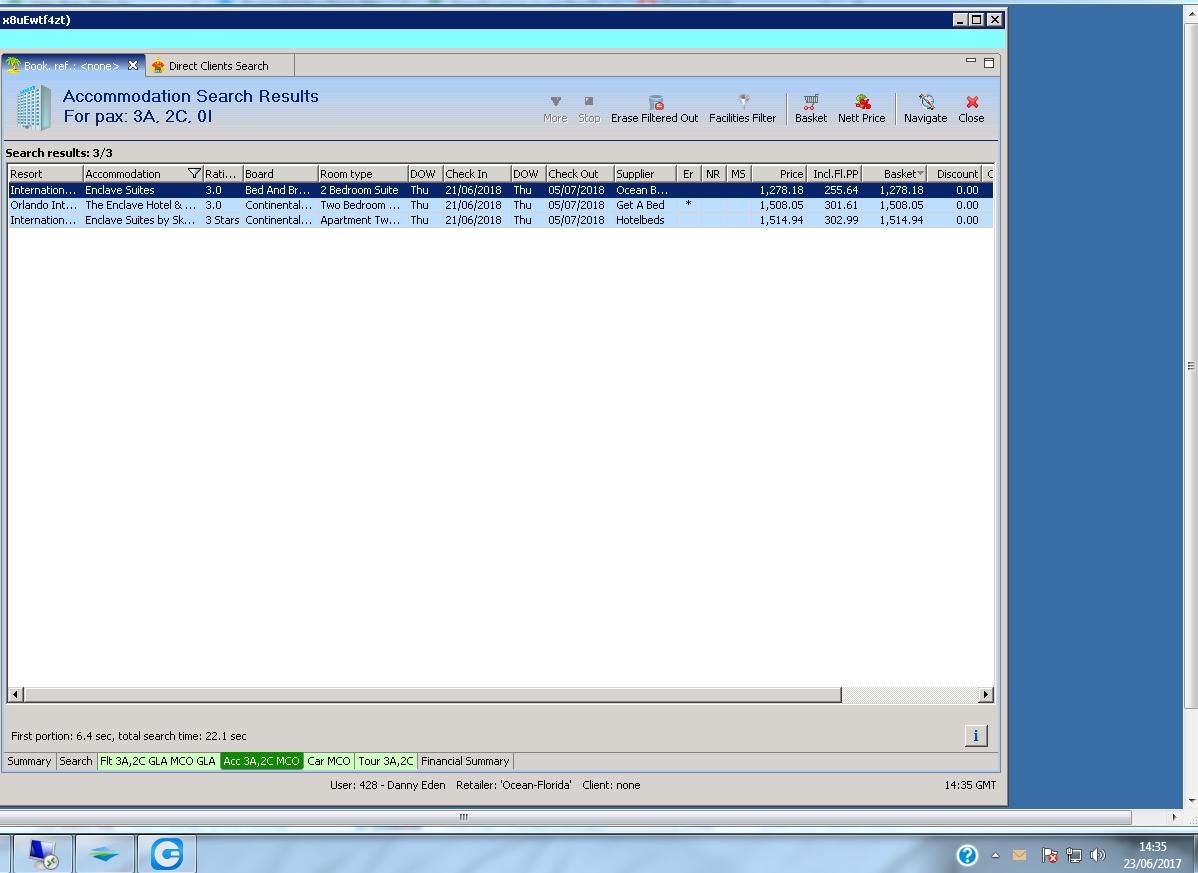Sort by the Check Out column
Viewport: 1198px width, 873px height.
click(x=580, y=174)
